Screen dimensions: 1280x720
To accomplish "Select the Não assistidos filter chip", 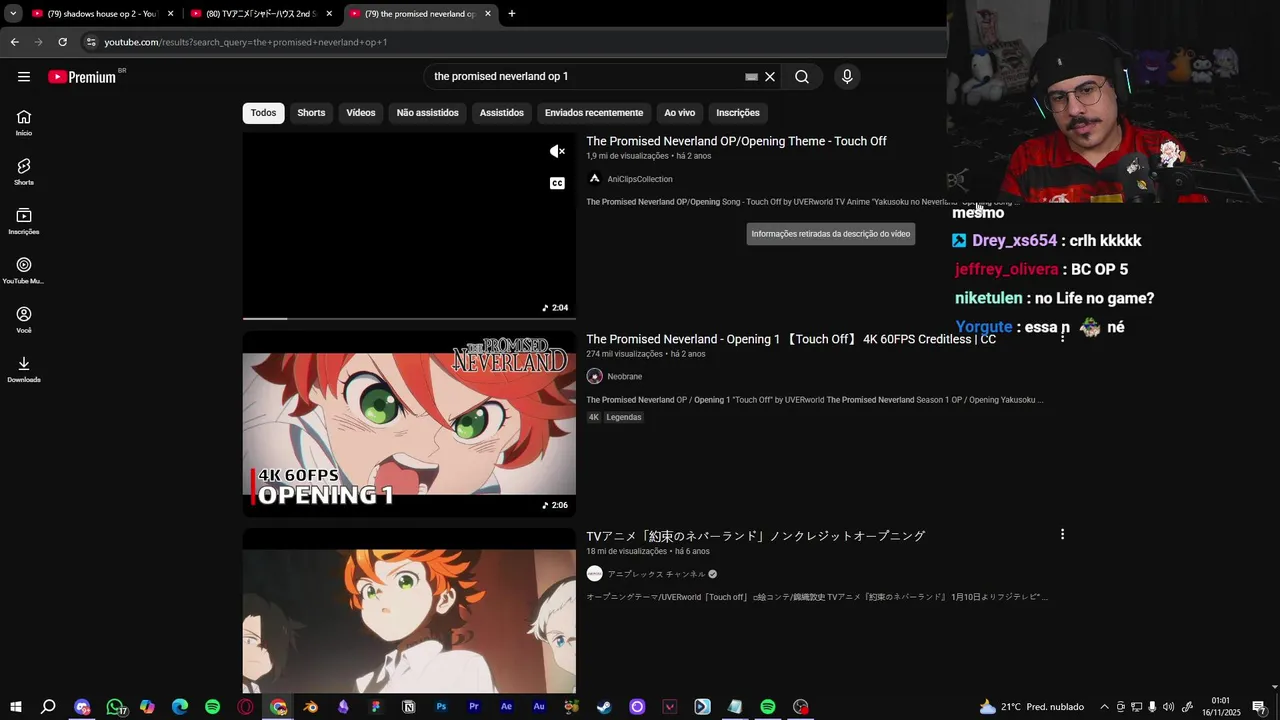I will (428, 113).
